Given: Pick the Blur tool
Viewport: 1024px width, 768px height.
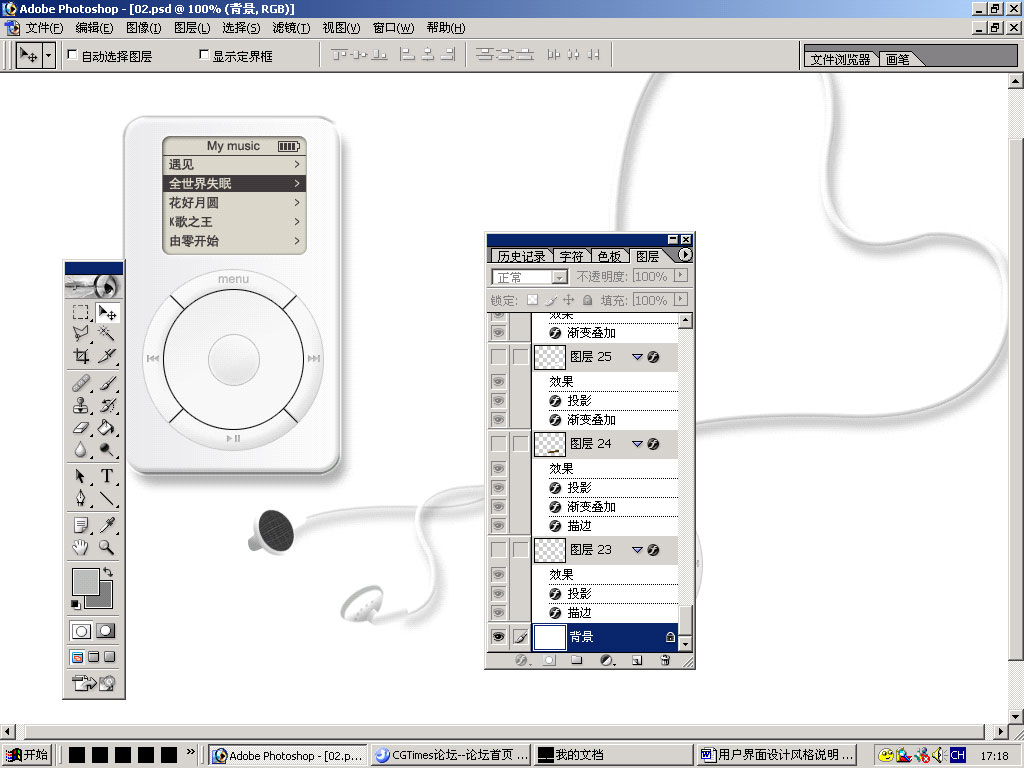Looking at the screenshot, I should point(81,449).
